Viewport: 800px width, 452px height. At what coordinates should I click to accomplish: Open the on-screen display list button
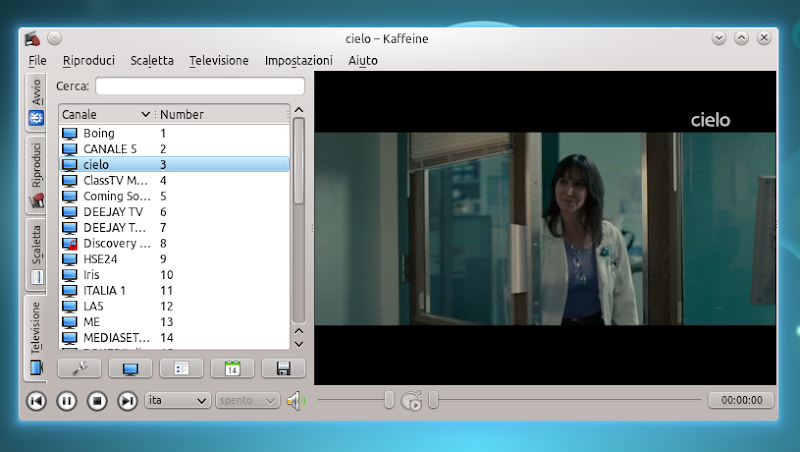(181, 368)
